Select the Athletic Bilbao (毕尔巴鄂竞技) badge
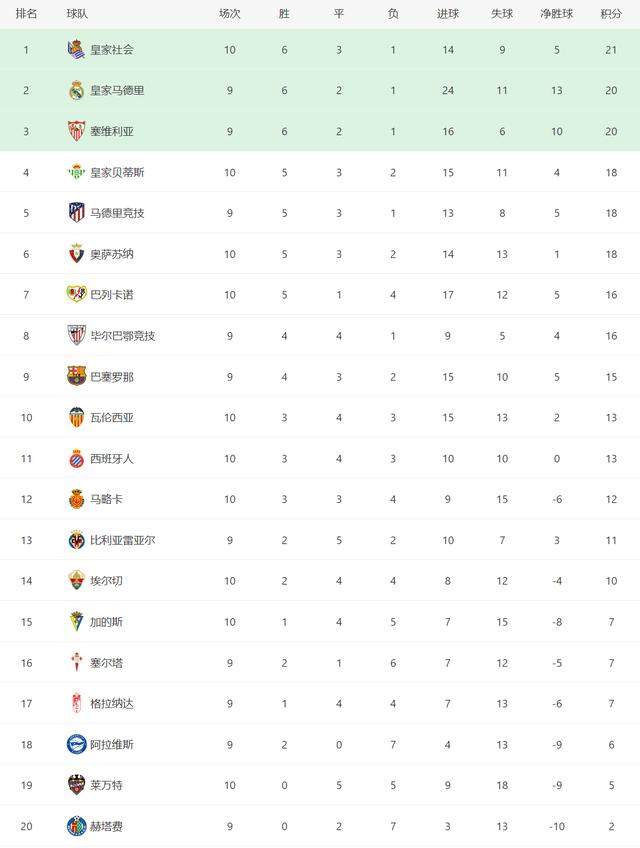 pyautogui.click(x=76, y=335)
